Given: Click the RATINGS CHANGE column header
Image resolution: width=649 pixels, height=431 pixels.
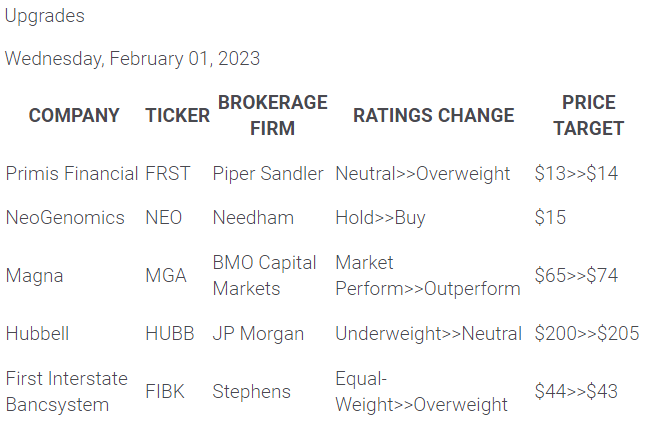Looking at the screenshot, I should (x=433, y=115).
